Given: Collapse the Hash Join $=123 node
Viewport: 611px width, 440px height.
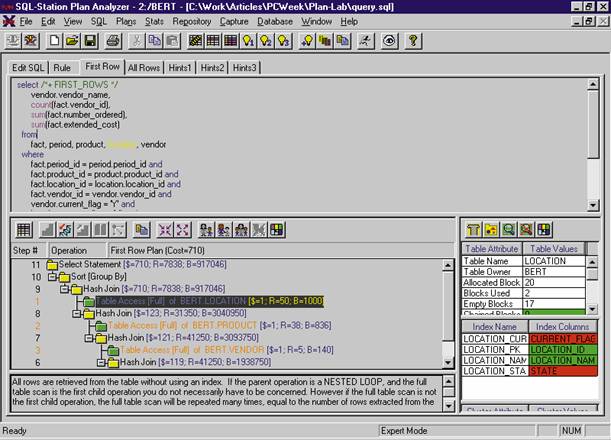Looking at the screenshot, I should [x=77, y=313].
